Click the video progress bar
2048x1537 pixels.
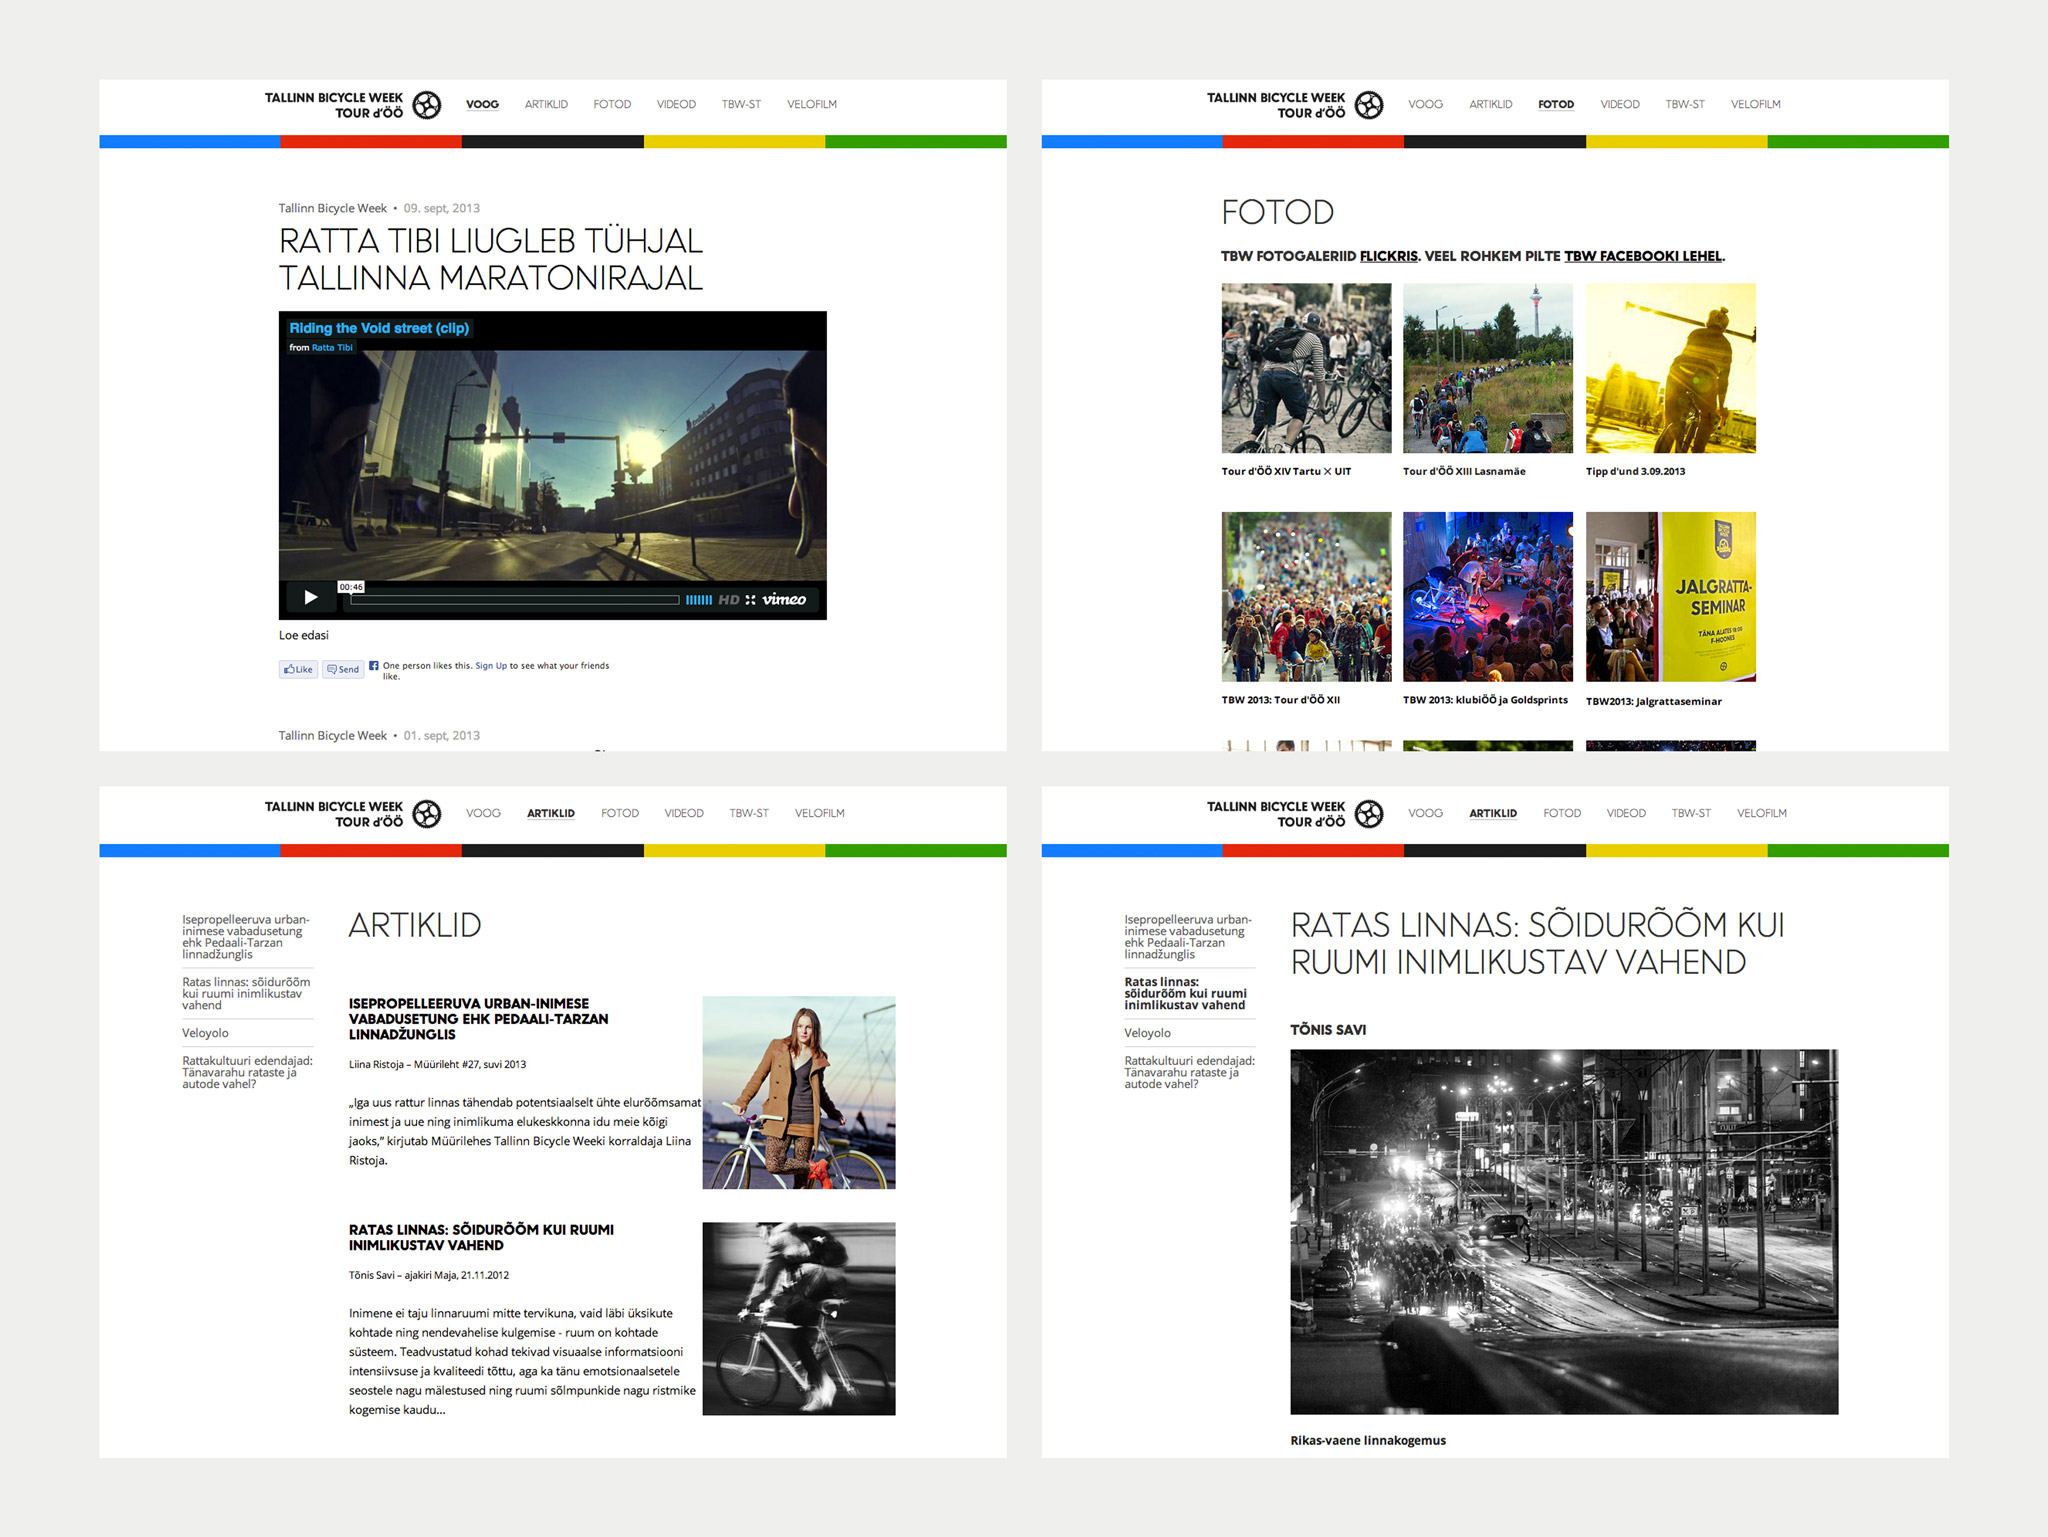tap(514, 600)
